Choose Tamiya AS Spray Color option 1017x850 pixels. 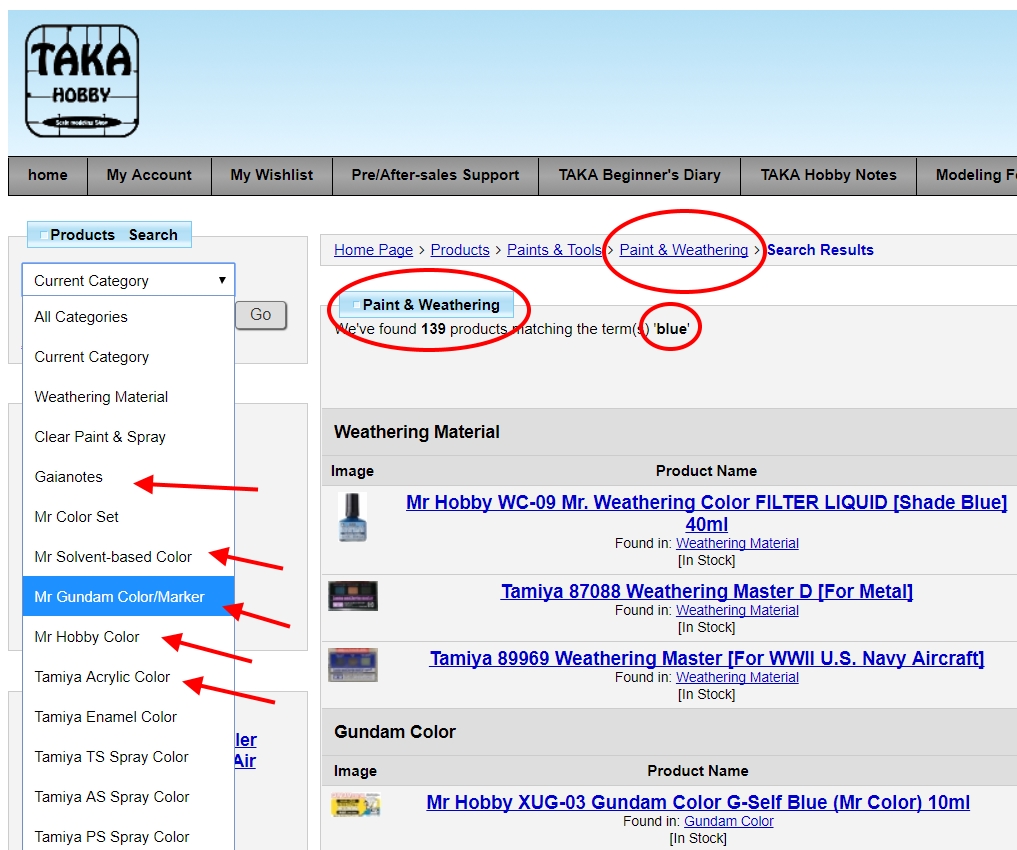[x=128, y=797]
